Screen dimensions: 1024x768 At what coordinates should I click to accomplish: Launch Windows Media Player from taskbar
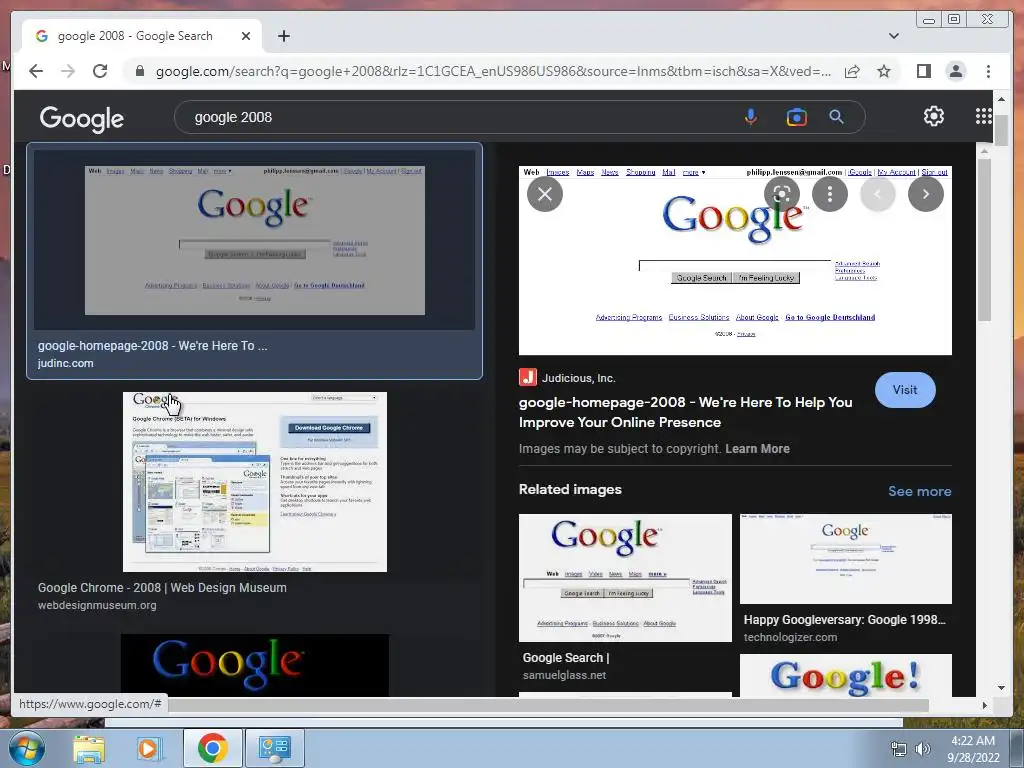click(149, 748)
